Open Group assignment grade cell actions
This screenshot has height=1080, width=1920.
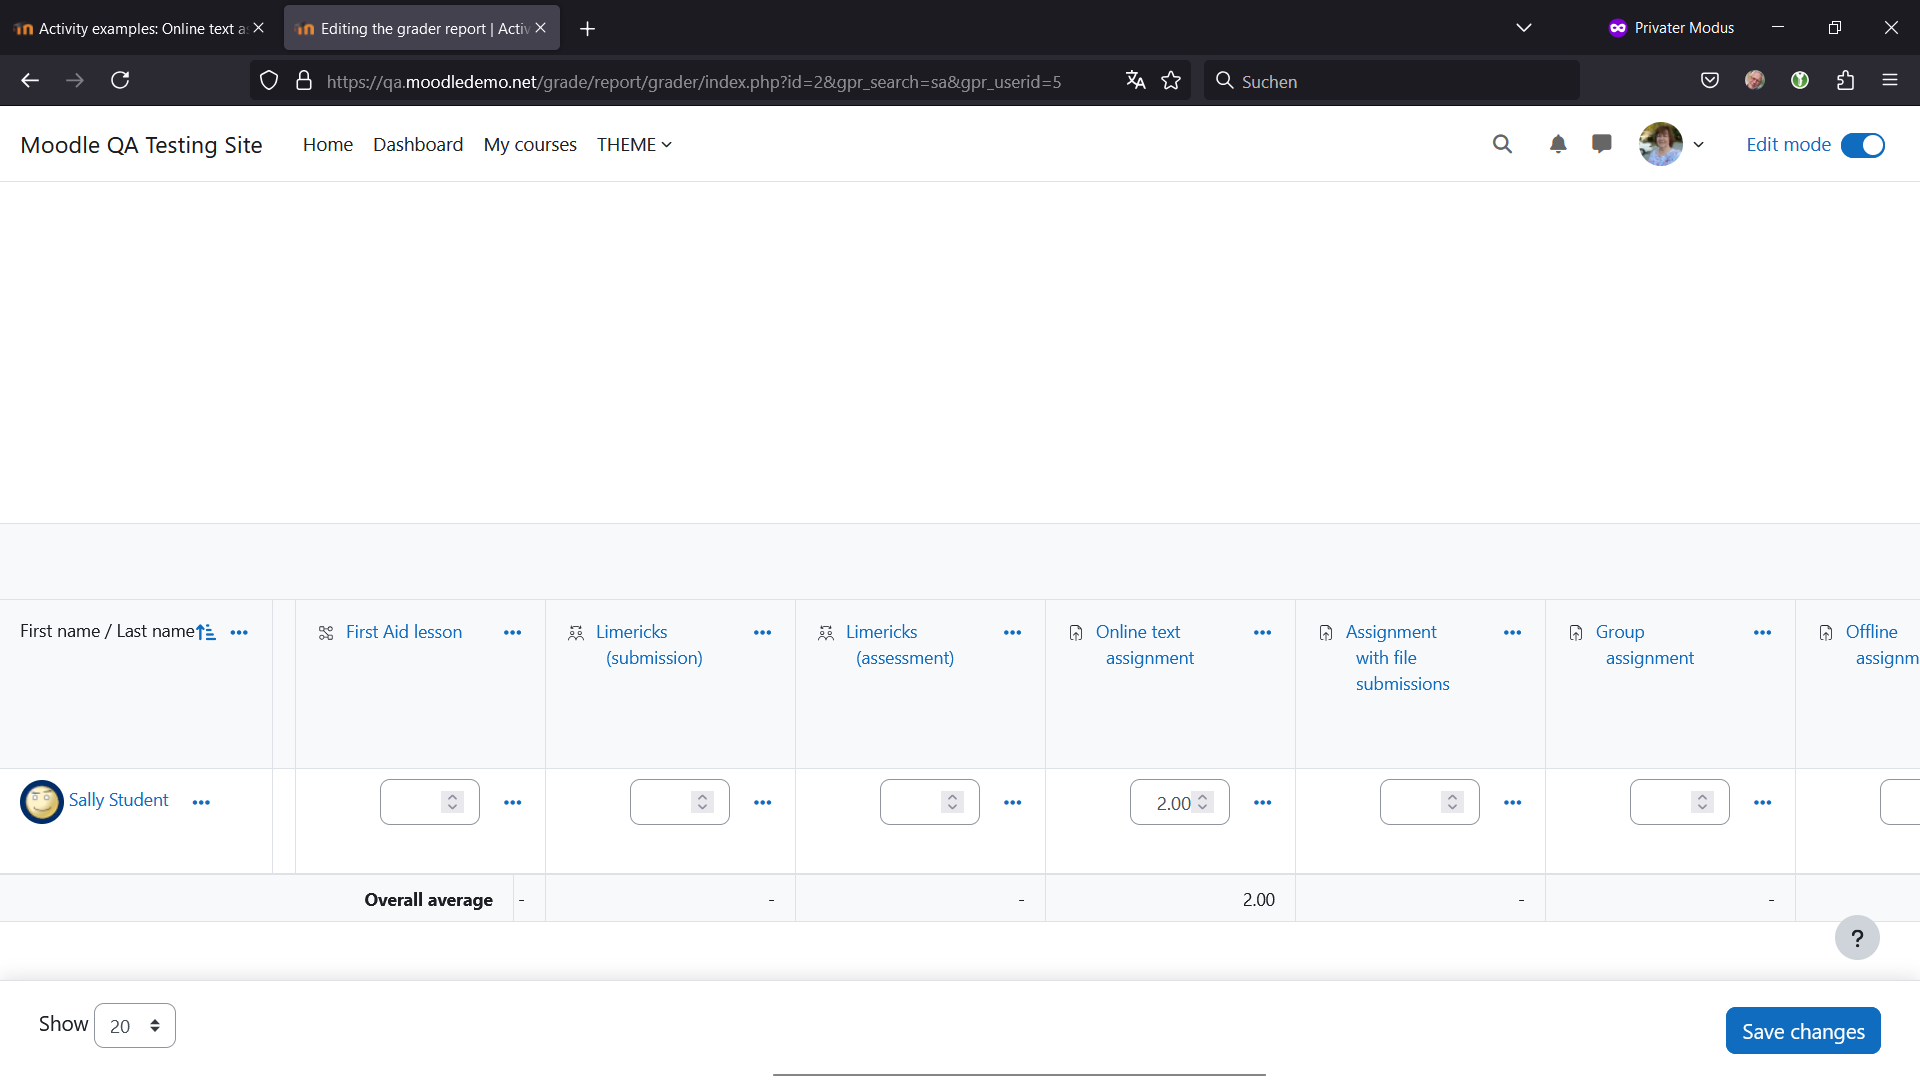click(x=1763, y=803)
